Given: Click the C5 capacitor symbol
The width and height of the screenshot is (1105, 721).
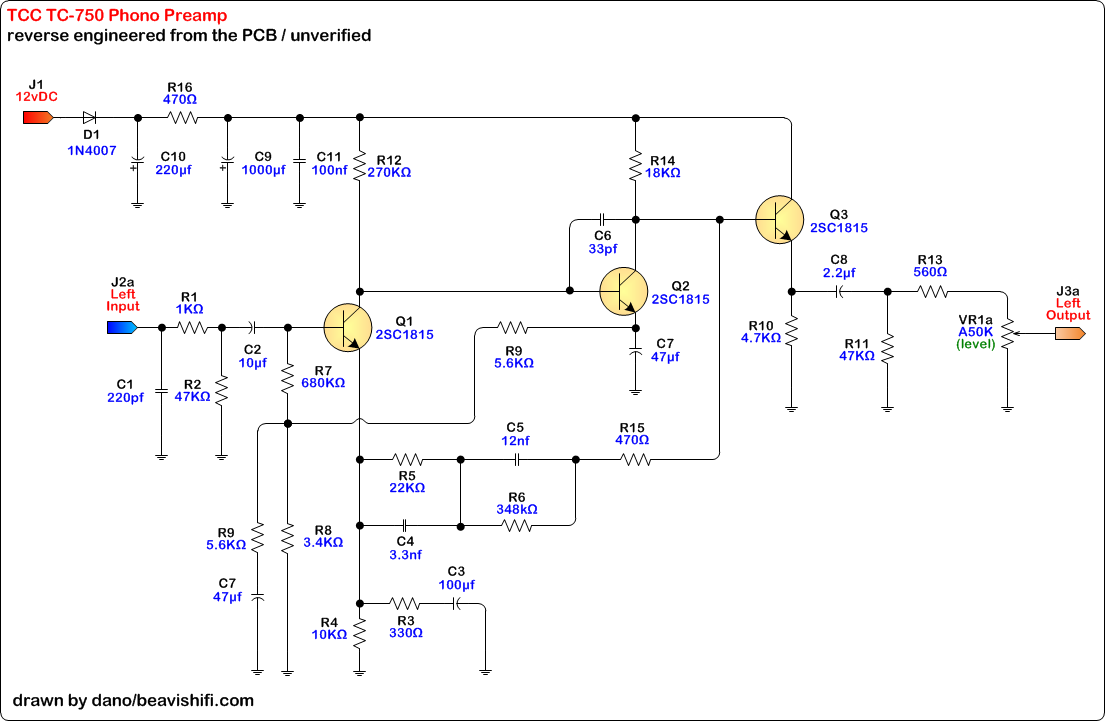Looking at the screenshot, I should (x=517, y=460).
